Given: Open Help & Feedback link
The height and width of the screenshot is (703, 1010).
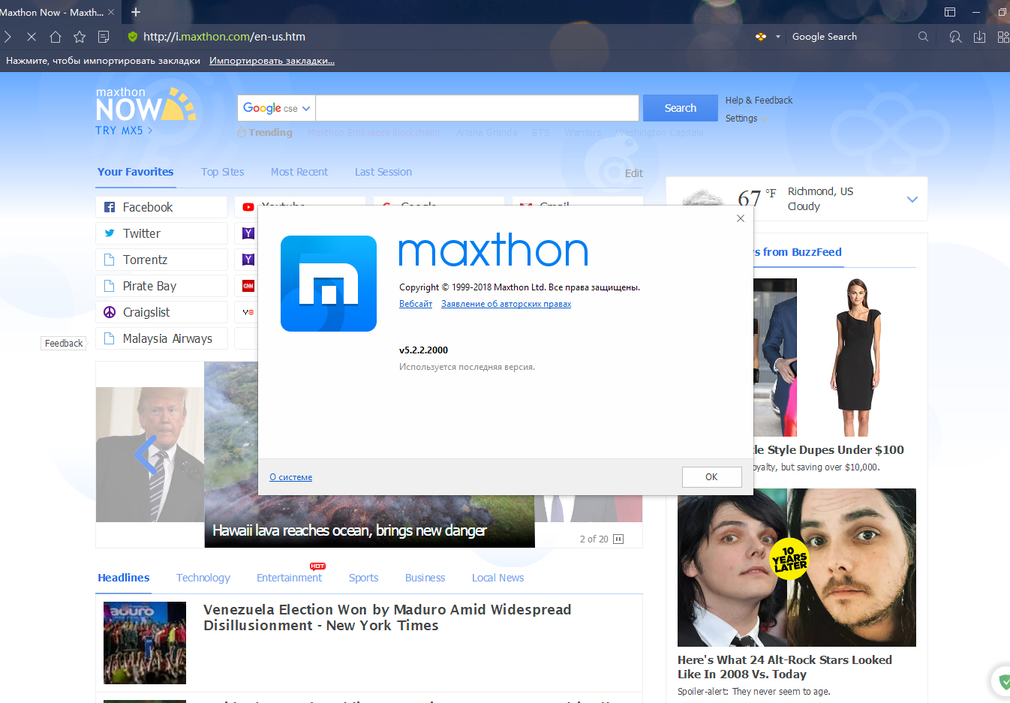Looking at the screenshot, I should coord(759,100).
